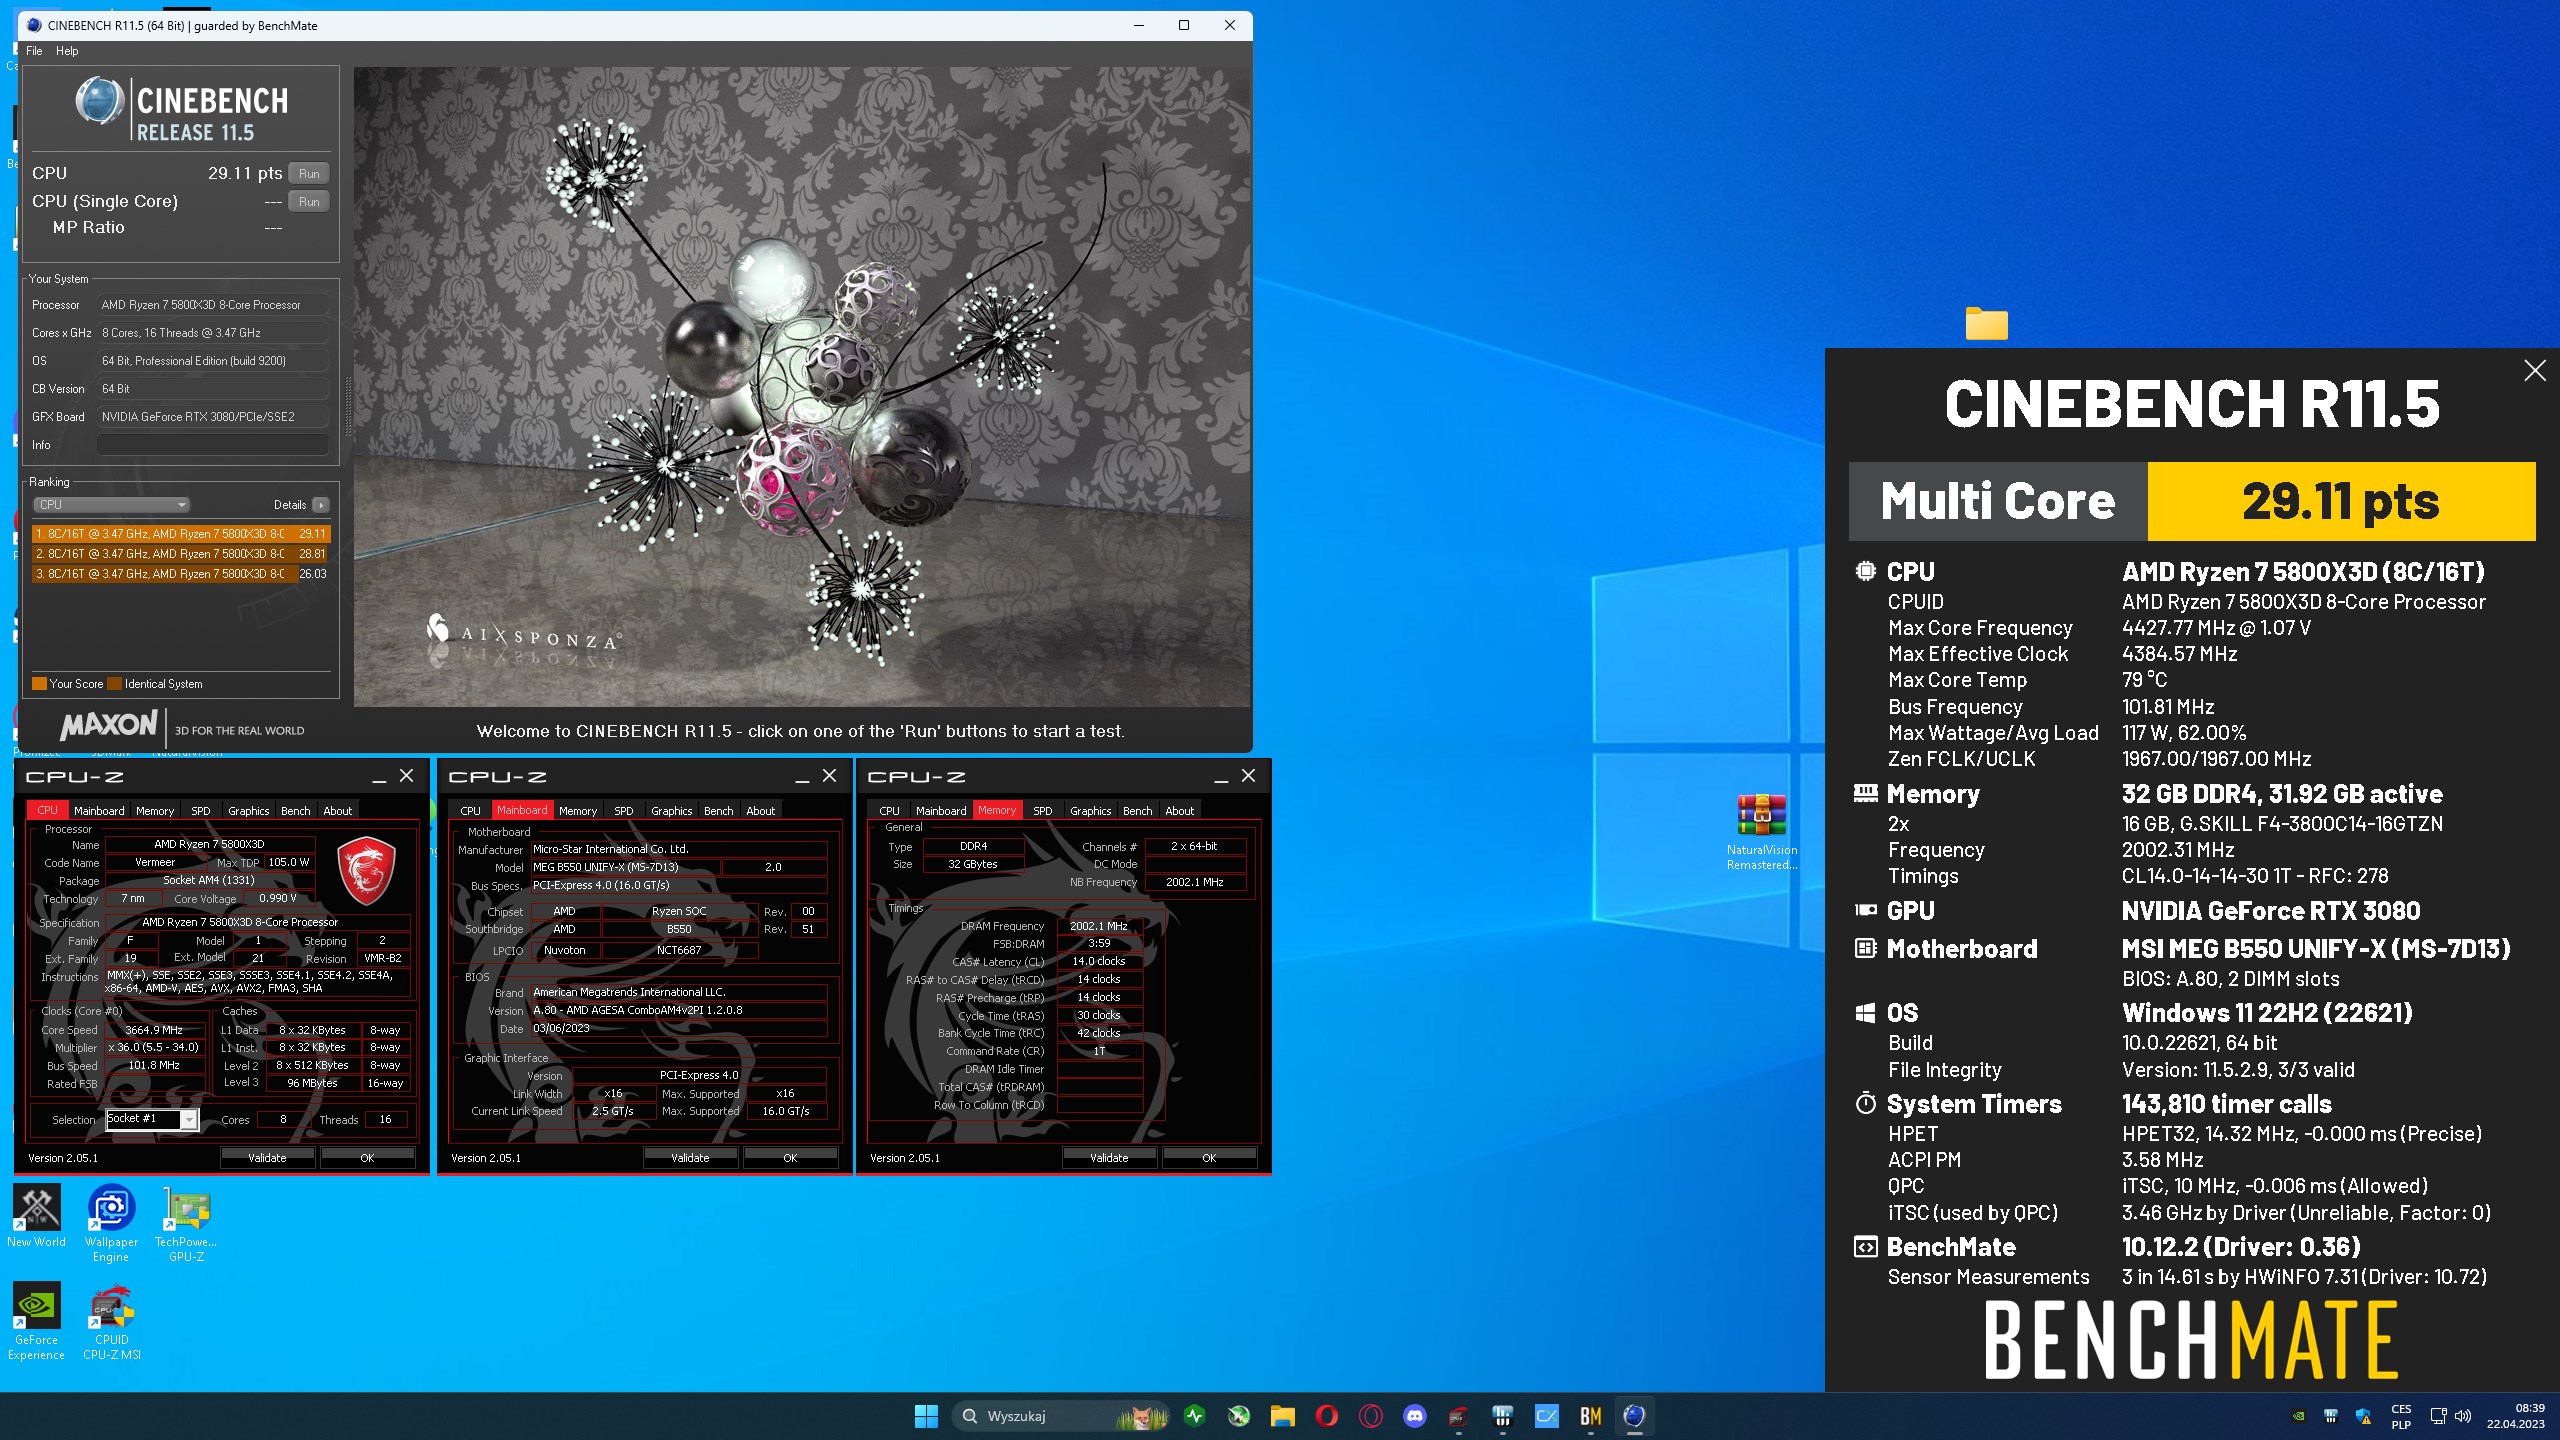Switch to Mainboard tab in first CPU-Z window
Image resolution: width=2560 pixels, height=1440 pixels.
99,811
